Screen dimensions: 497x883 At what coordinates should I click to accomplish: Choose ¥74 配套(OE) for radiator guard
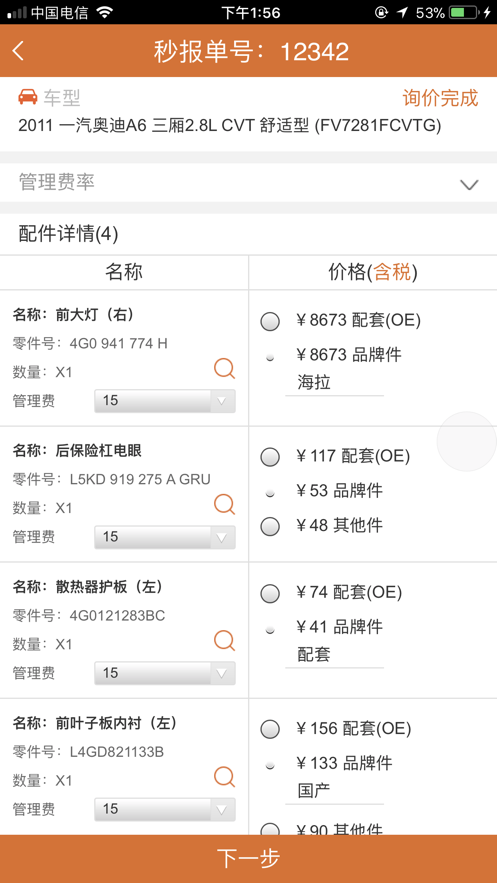point(270,593)
